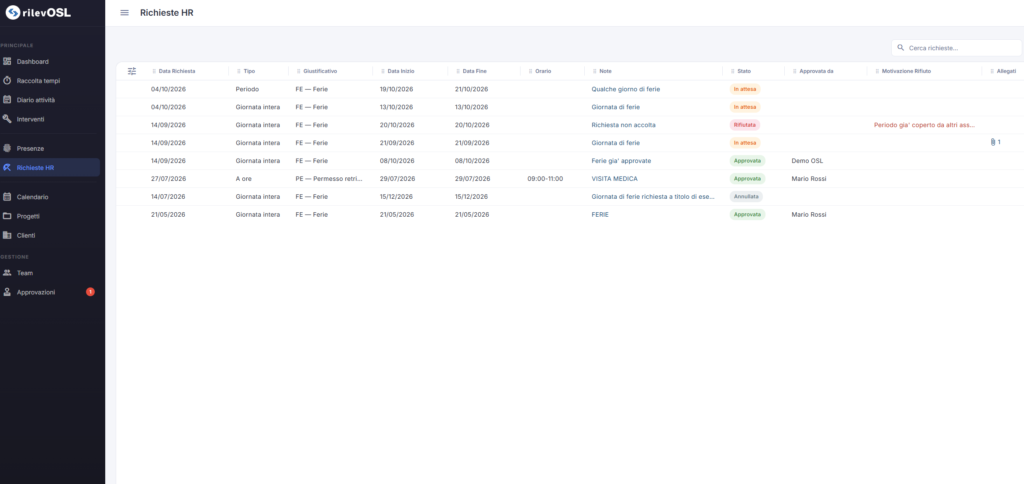Click the end date 21/10/2026
This screenshot has height=484, width=1024.
(x=472, y=89)
